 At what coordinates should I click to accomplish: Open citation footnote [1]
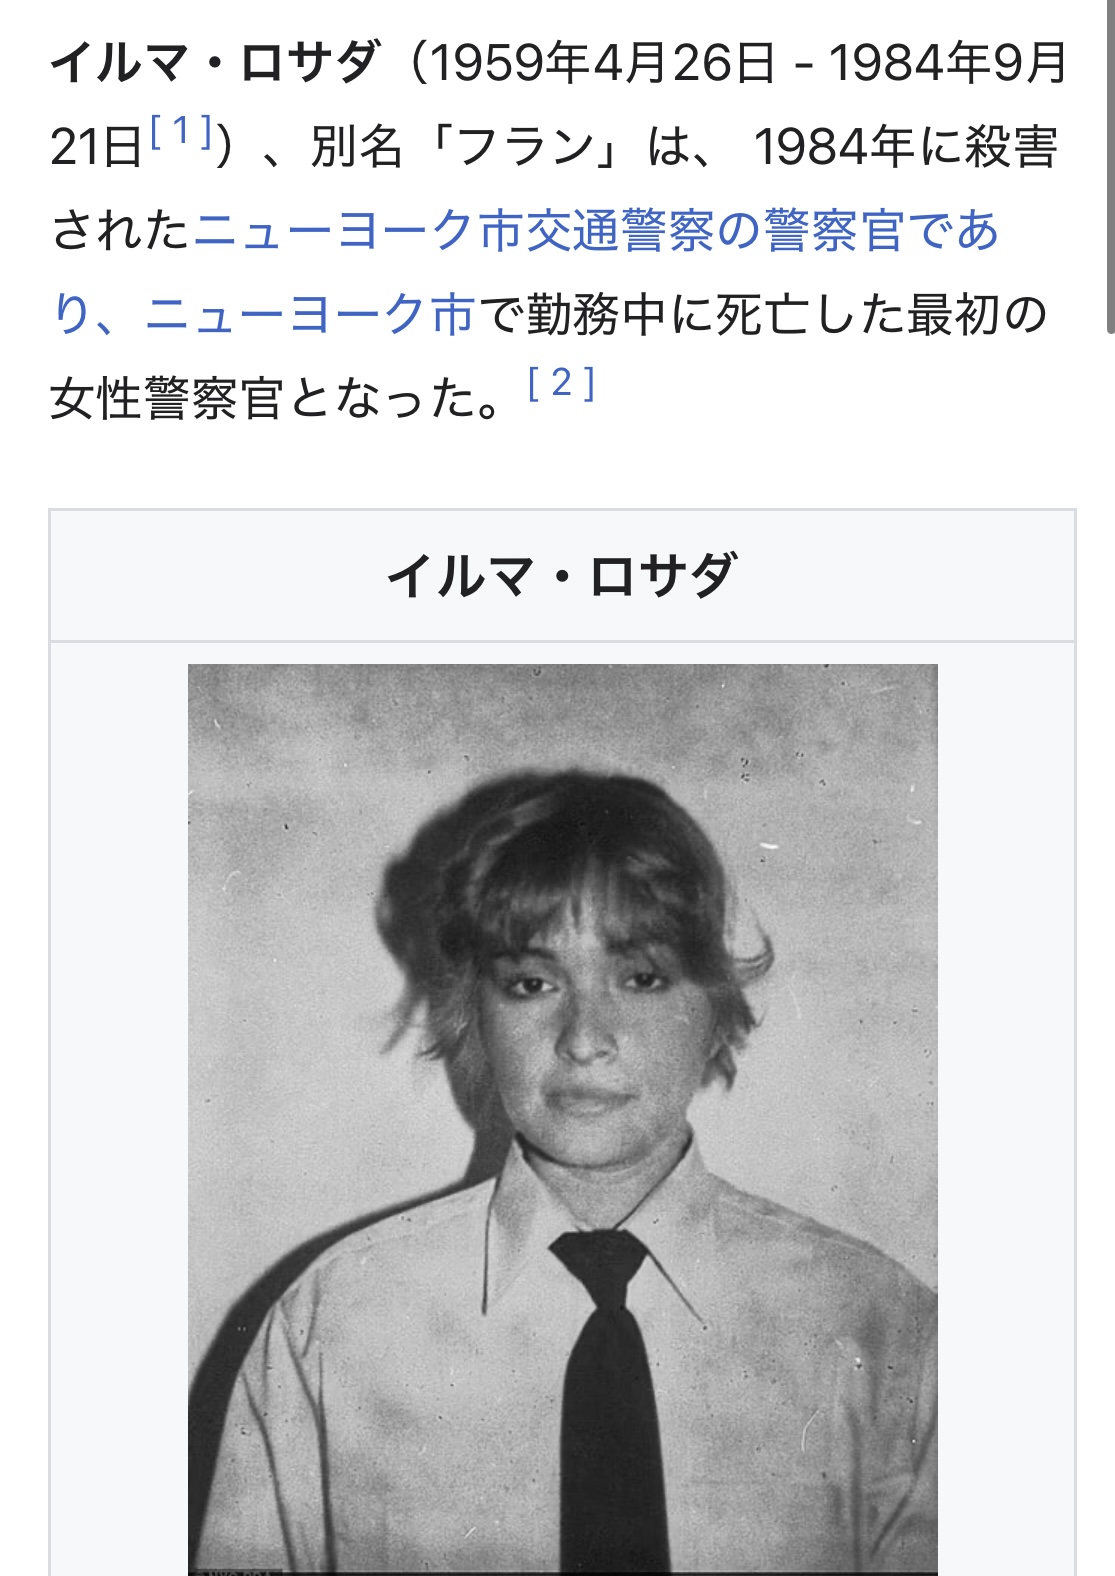[x=181, y=132]
